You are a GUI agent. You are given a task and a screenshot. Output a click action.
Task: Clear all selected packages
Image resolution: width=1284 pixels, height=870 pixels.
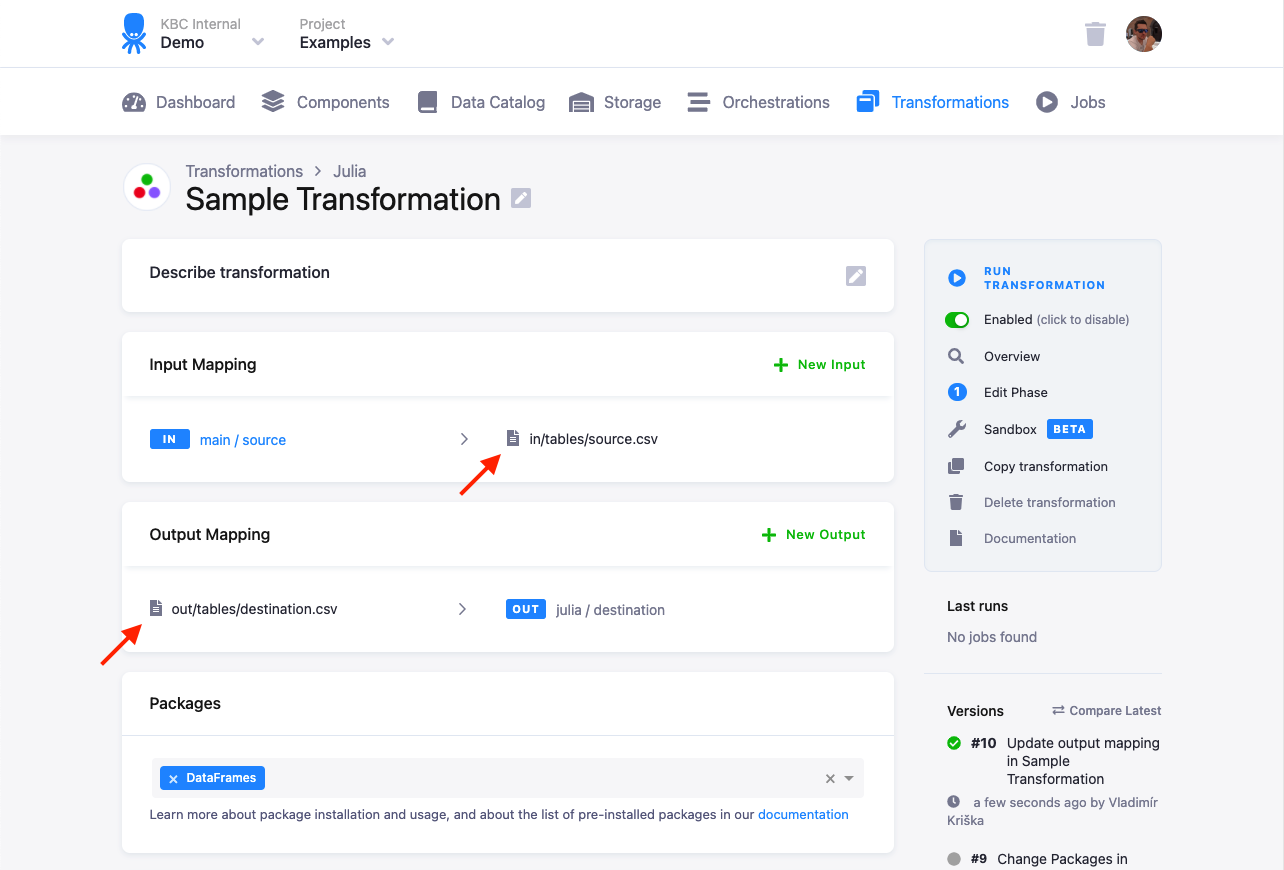(x=830, y=778)
